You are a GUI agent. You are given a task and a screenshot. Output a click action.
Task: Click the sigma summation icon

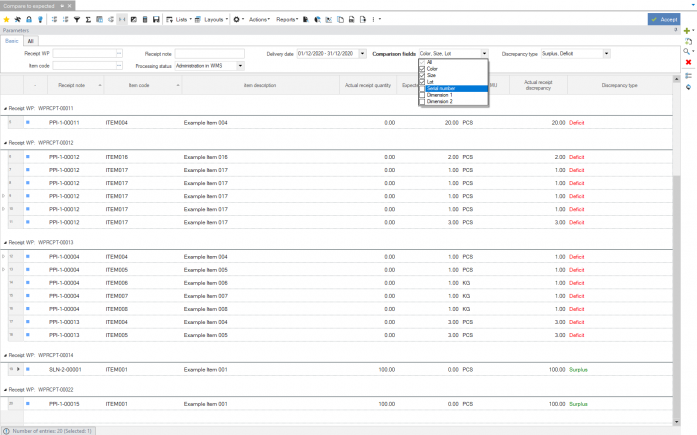coord(88,20)
